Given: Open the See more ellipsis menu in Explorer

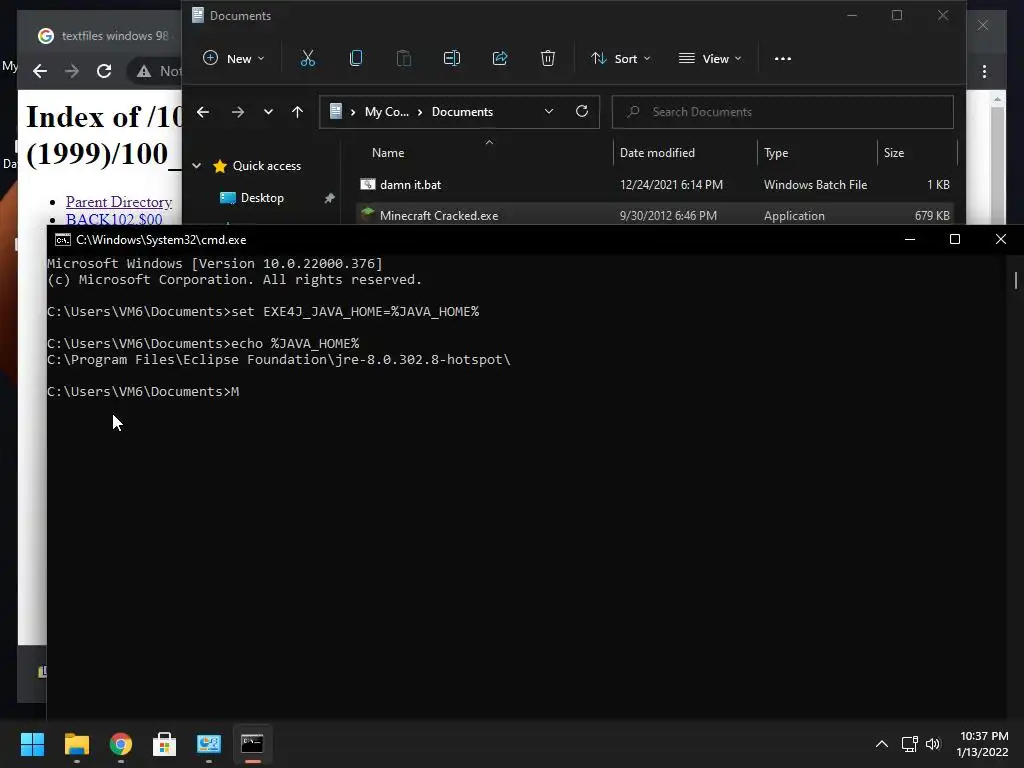Looking at the screenshot, I should [x=782, y=59].
